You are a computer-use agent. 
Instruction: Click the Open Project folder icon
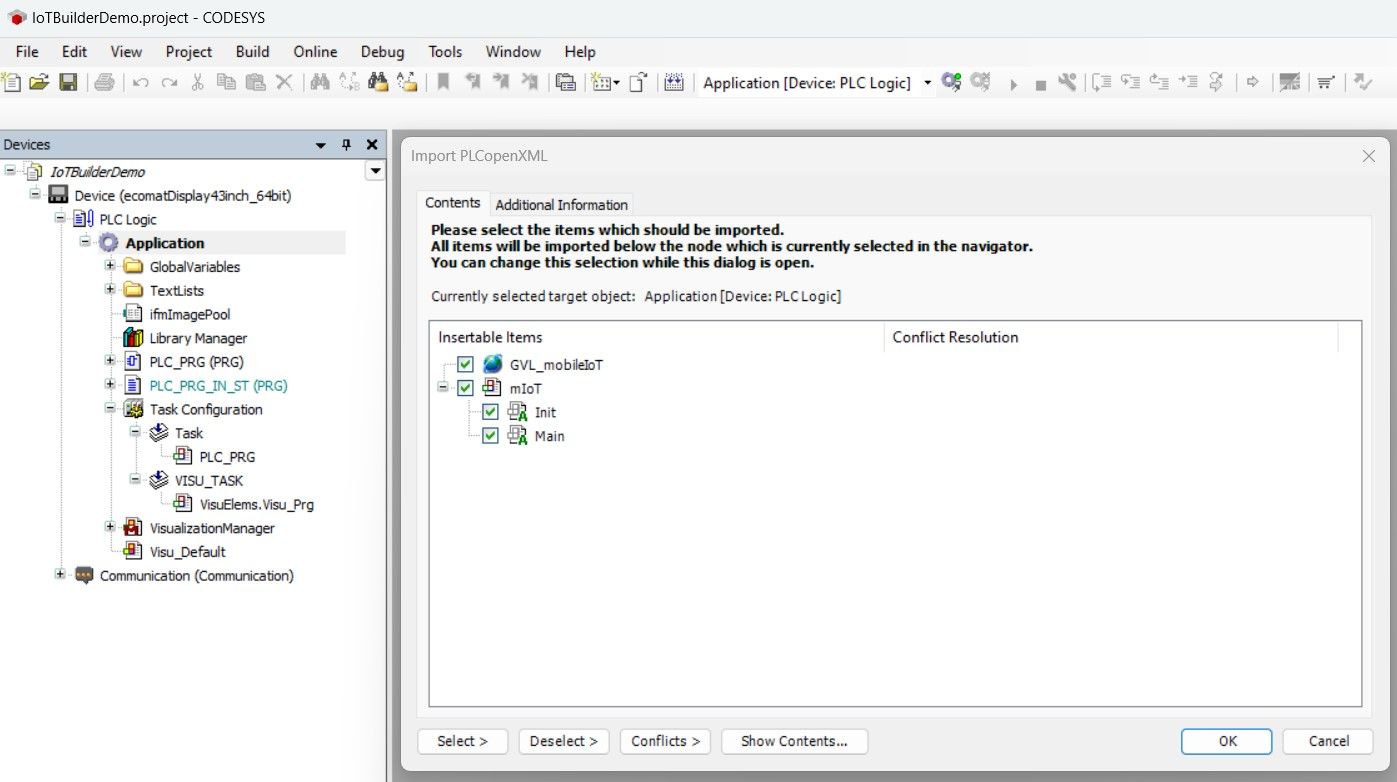[x=39, y=83]
